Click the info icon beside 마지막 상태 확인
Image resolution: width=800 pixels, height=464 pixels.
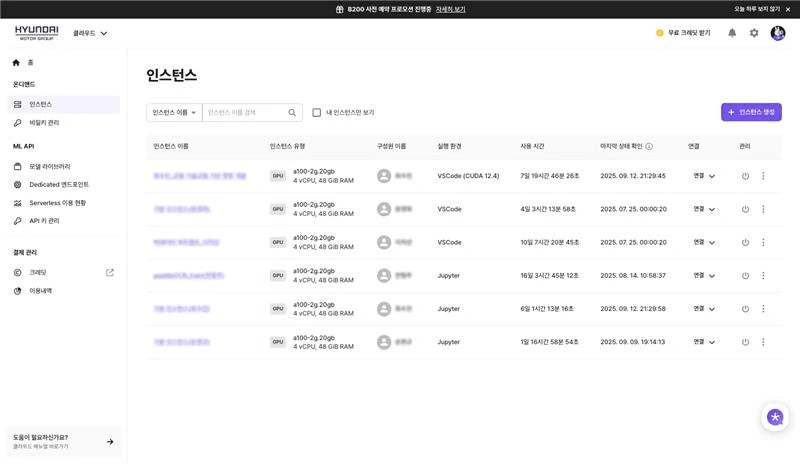(649, 146)
